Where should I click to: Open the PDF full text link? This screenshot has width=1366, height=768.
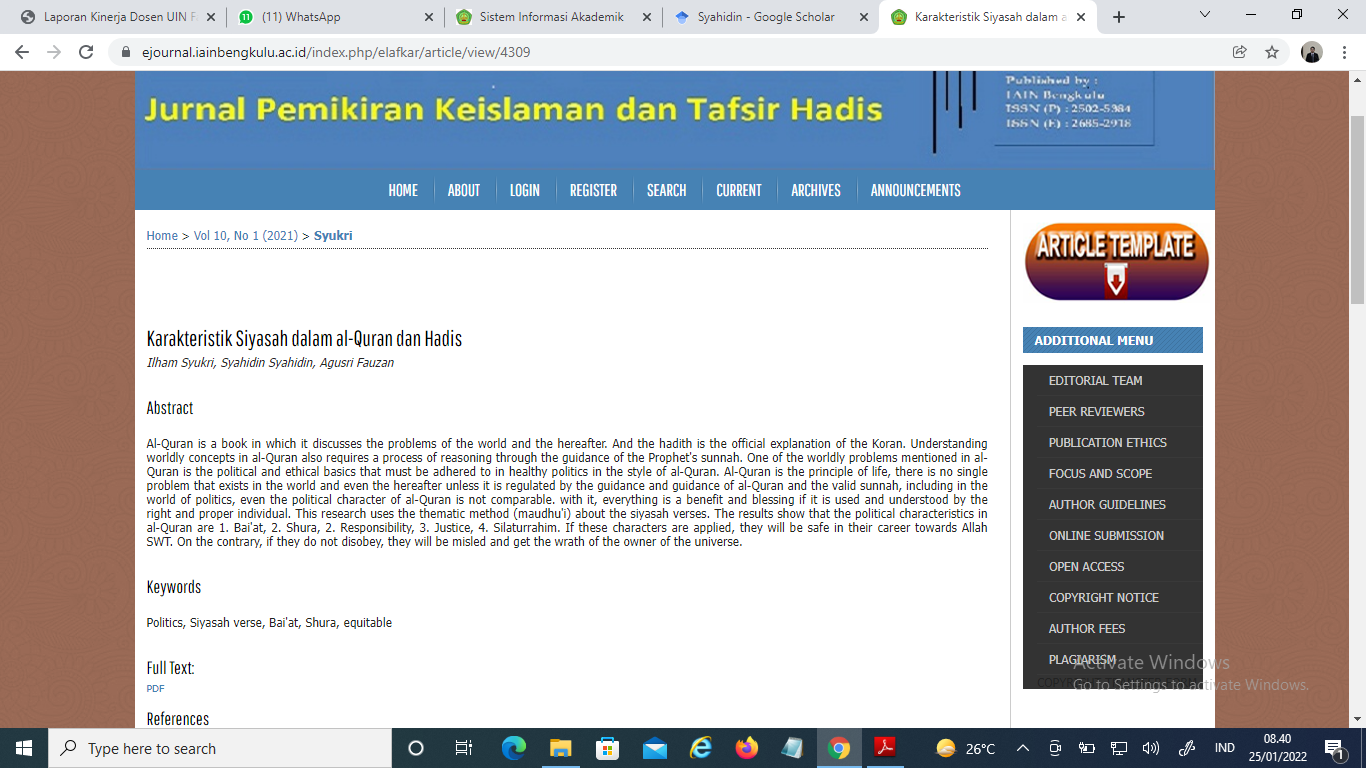pos(155,689)
